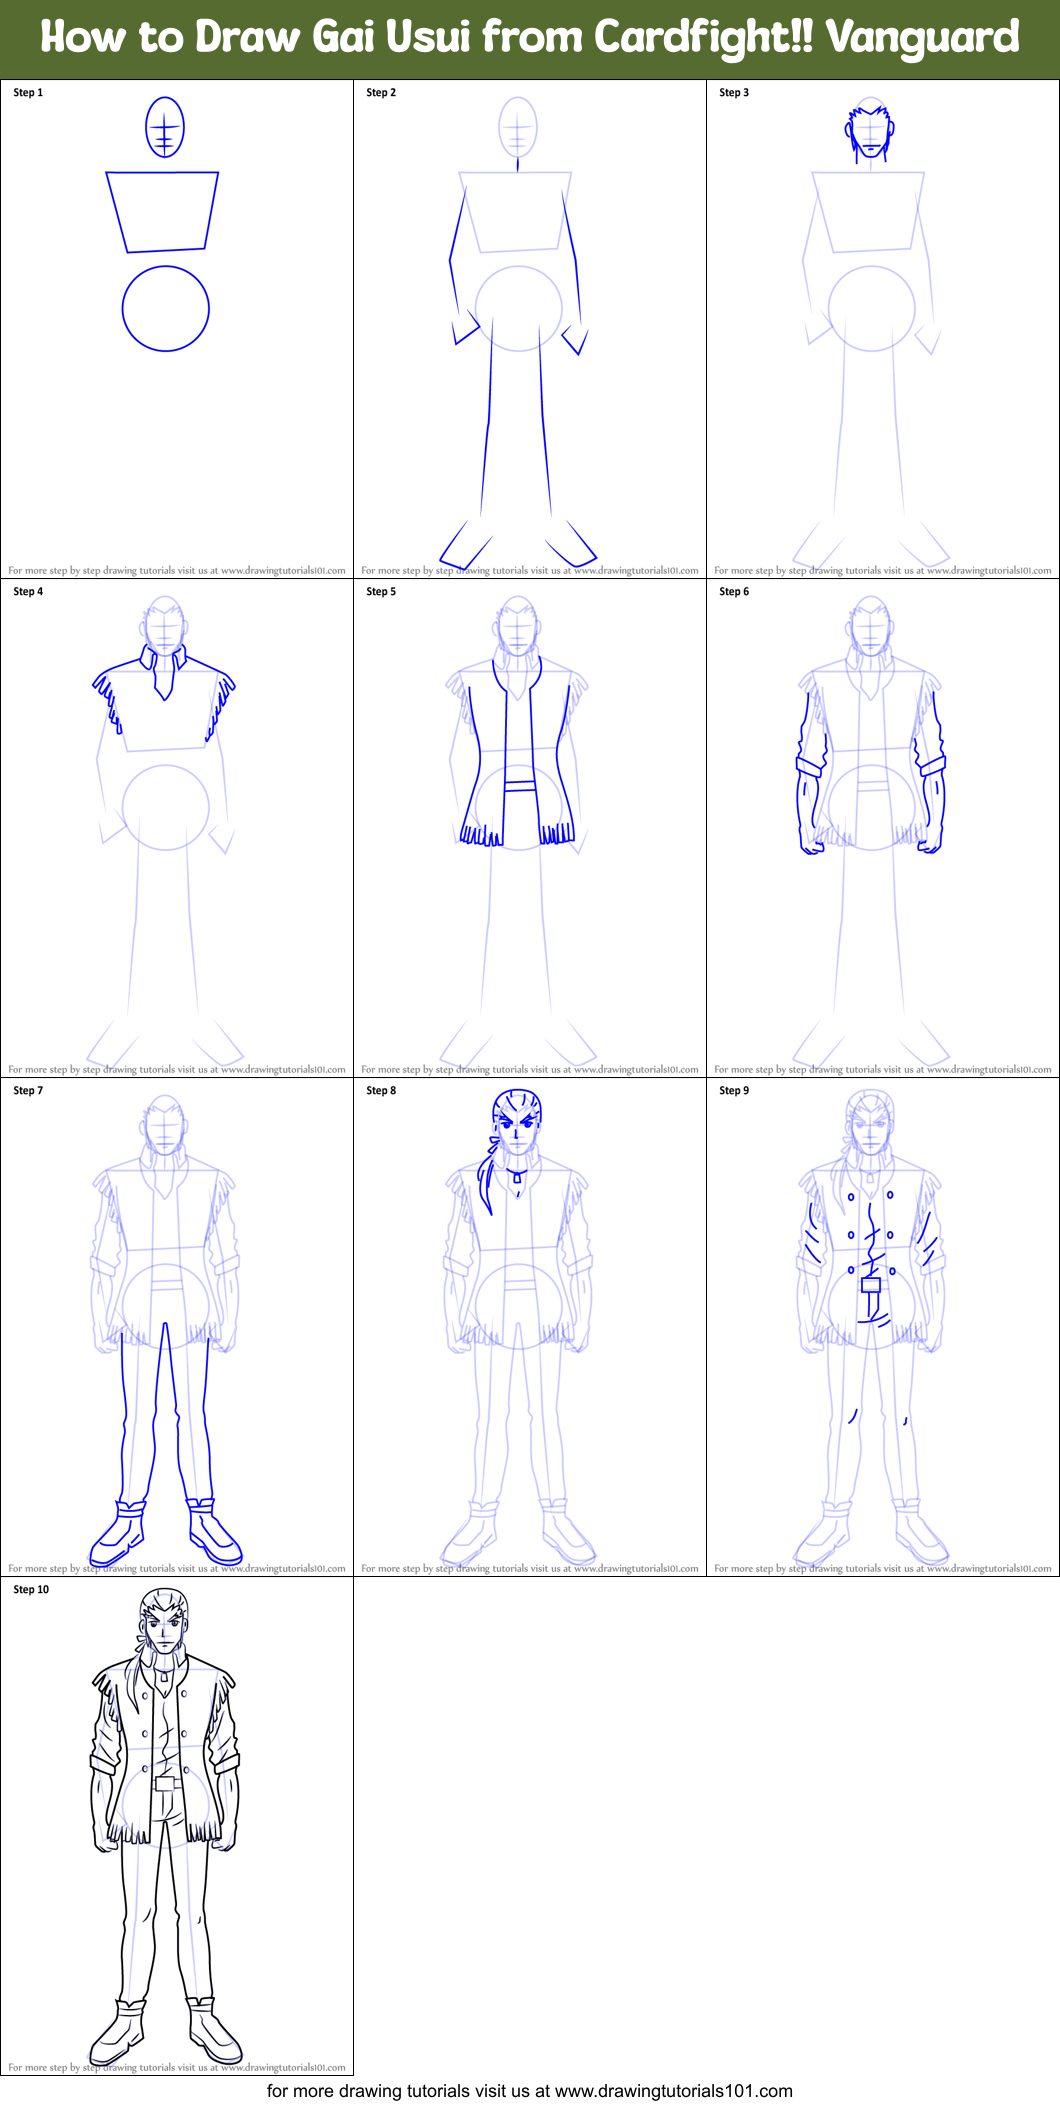Image resolution: width=1060 pixels, height=2106 pixels.
Task: Click the 'Step 6' label
Action: point(734,591)
